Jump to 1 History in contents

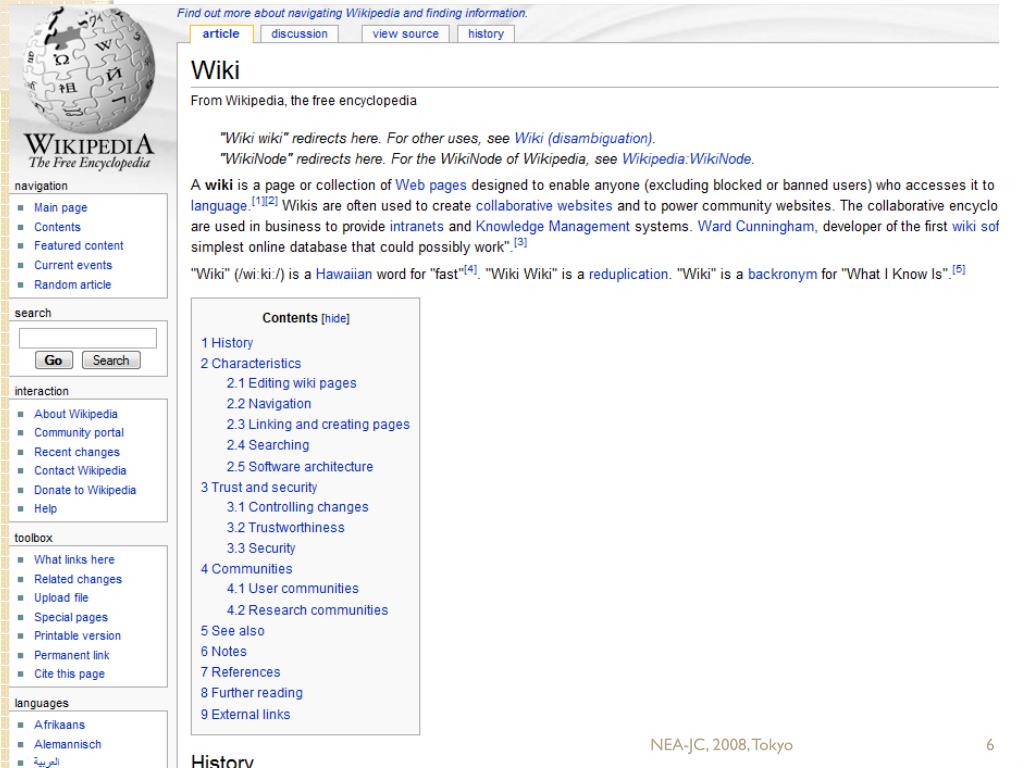(x=227, y=343)
